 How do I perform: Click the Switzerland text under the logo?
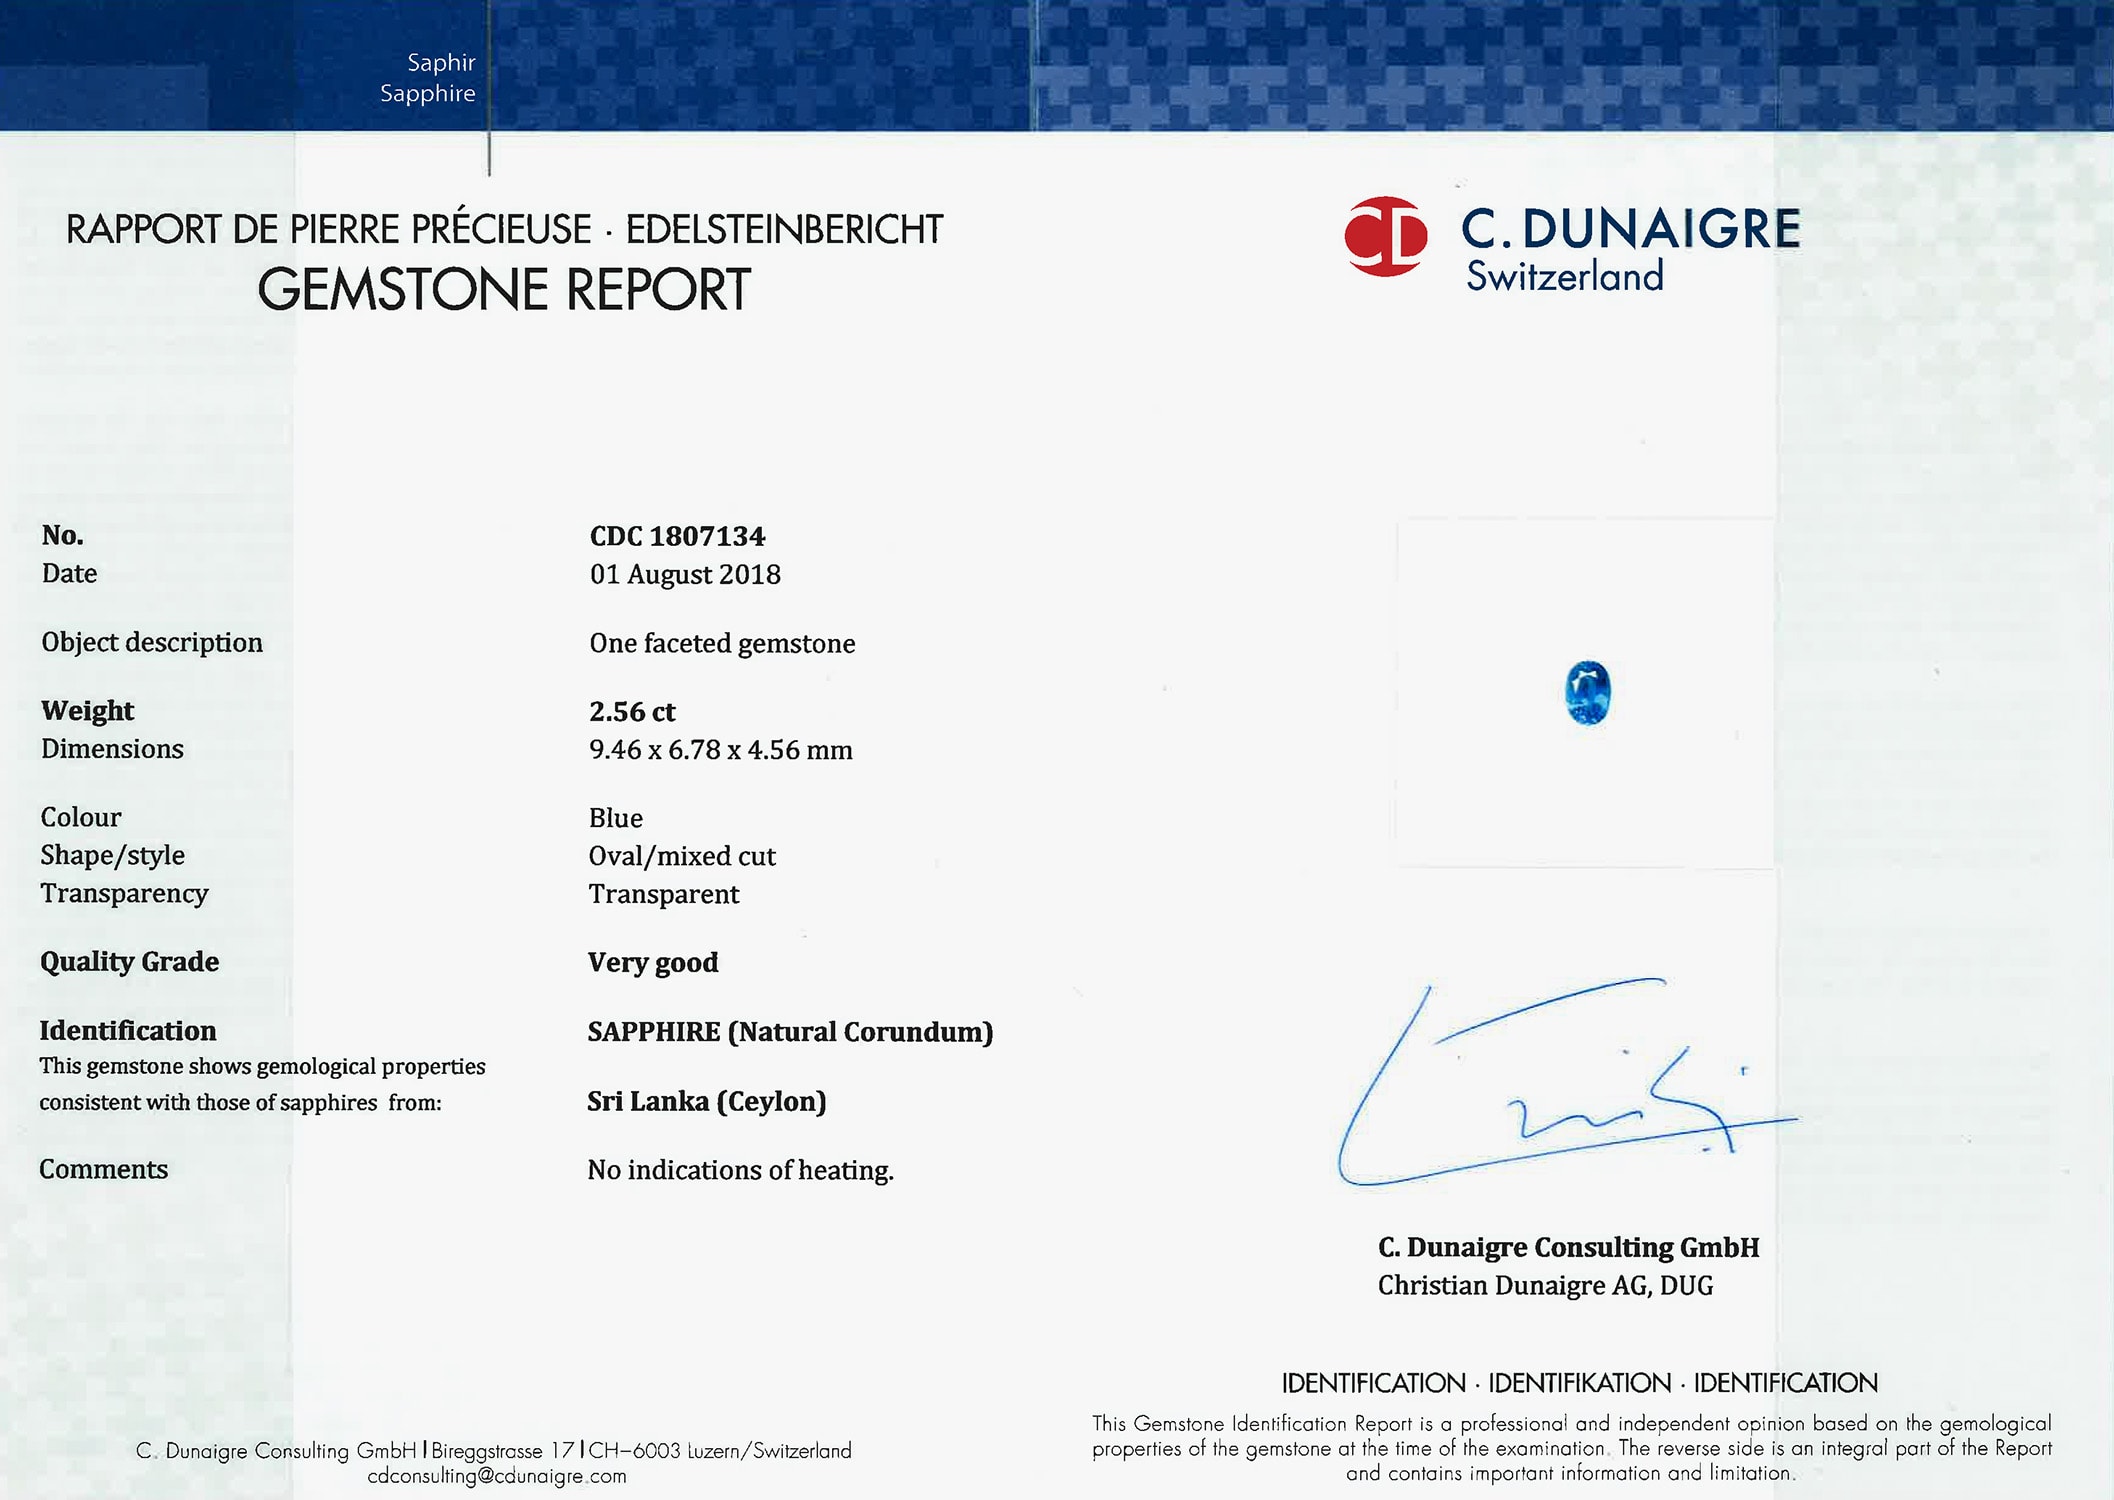pyautogui.click(x=1565, y=277)
